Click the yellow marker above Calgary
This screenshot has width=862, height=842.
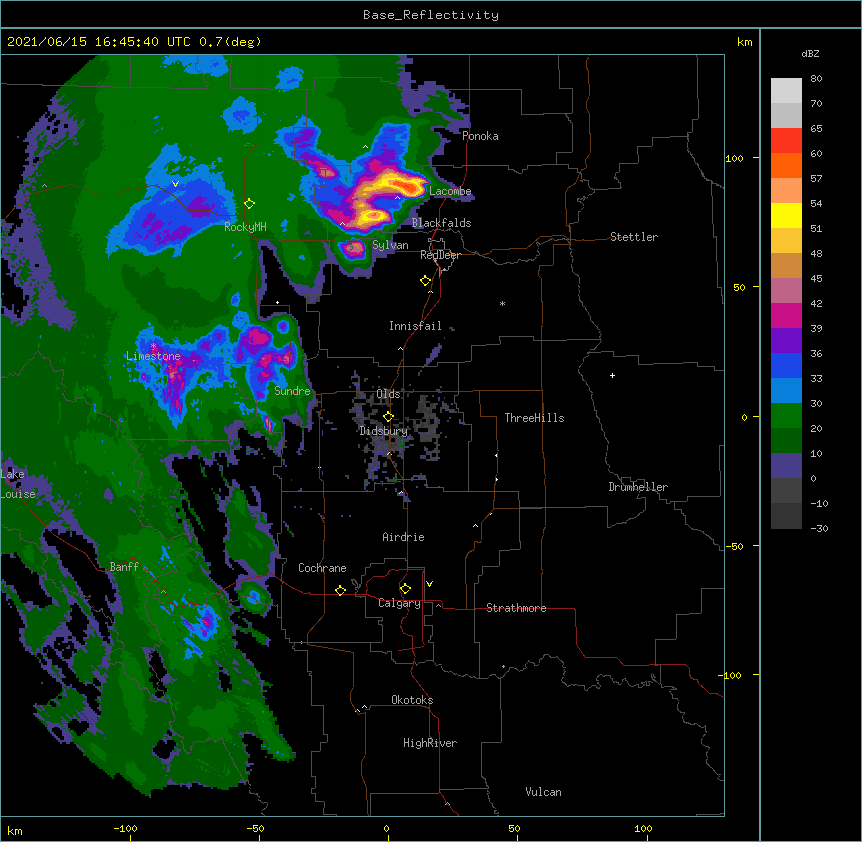(x=405, y=589)
